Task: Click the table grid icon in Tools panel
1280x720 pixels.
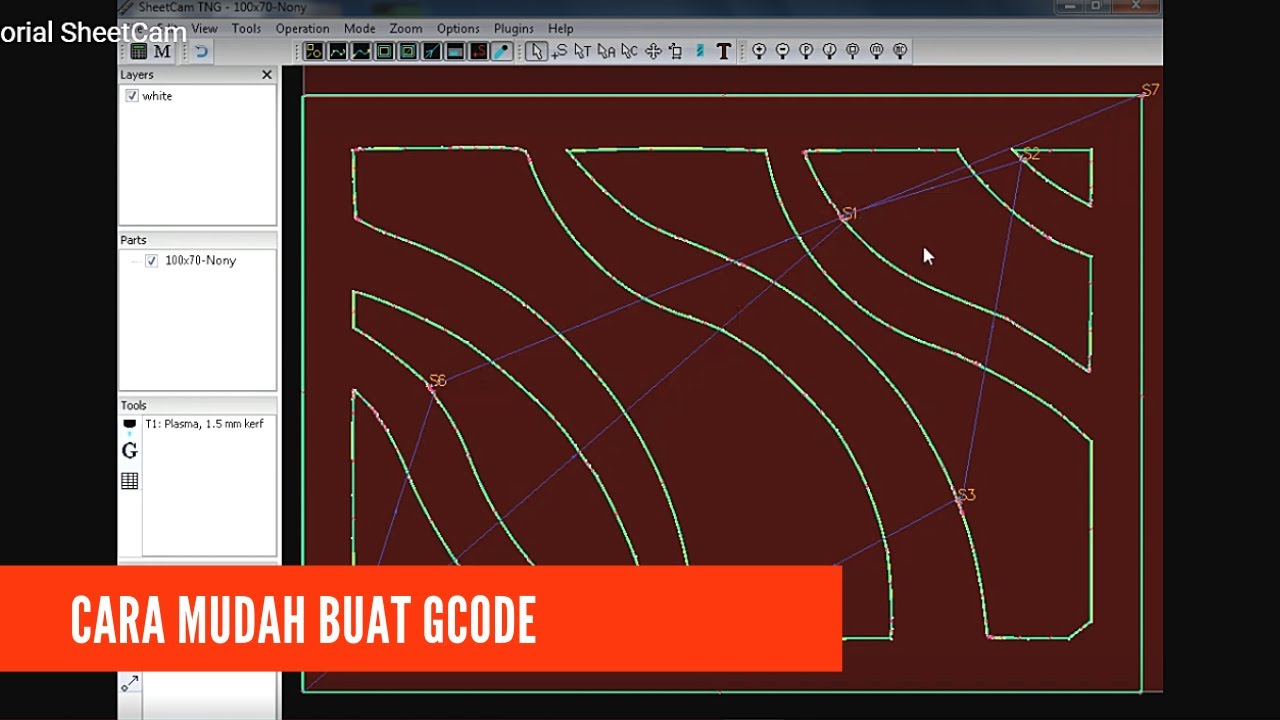Action: [x=129, y=481]
